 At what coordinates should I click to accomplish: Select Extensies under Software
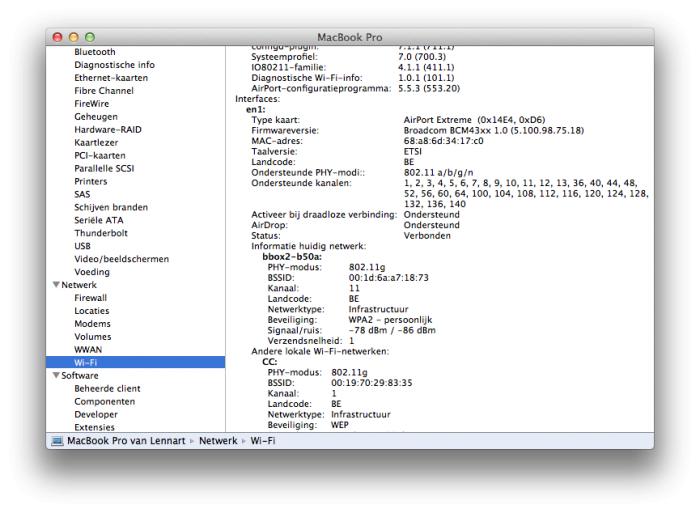[x=94, y=427]
